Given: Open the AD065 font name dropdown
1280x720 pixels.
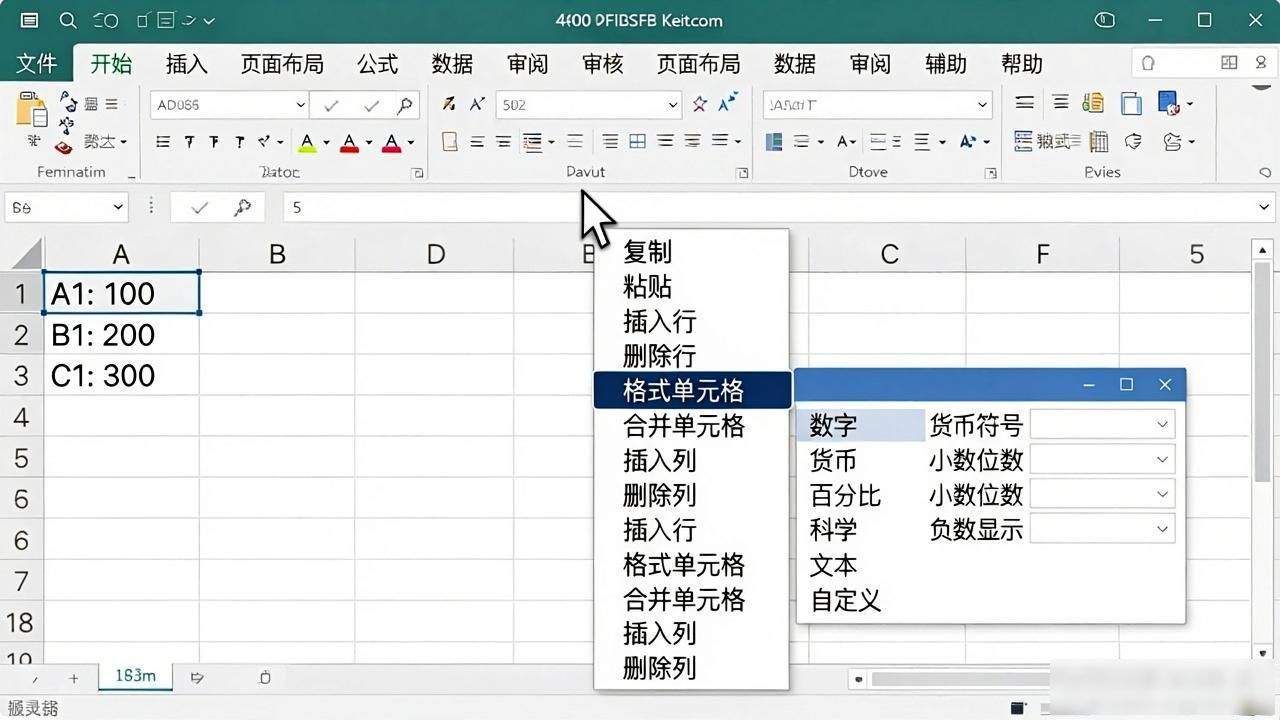Looking at the screenshot, I should click(x=300, y=105).
